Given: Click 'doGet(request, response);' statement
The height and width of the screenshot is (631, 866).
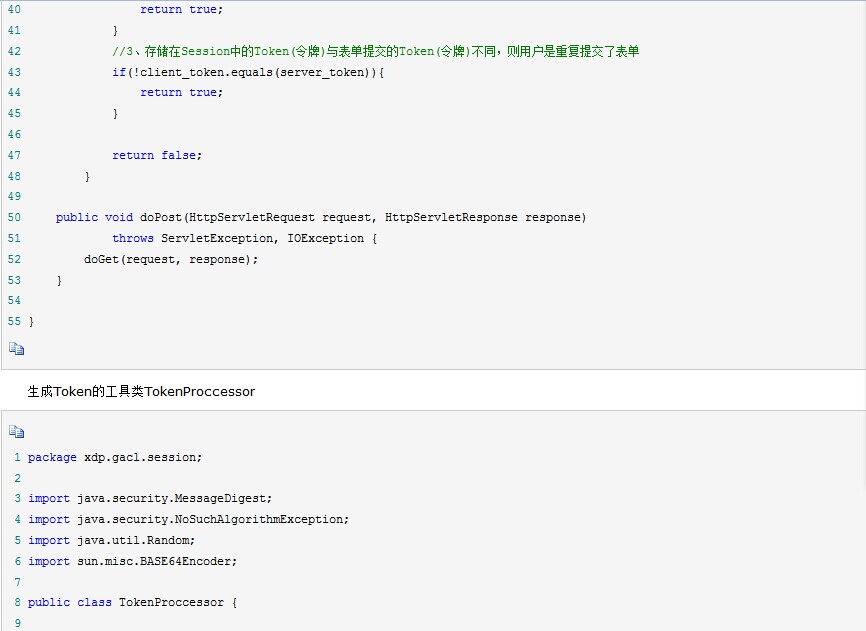Looking at the screenshot, I should pyautogui.click(x=171, y=259).
